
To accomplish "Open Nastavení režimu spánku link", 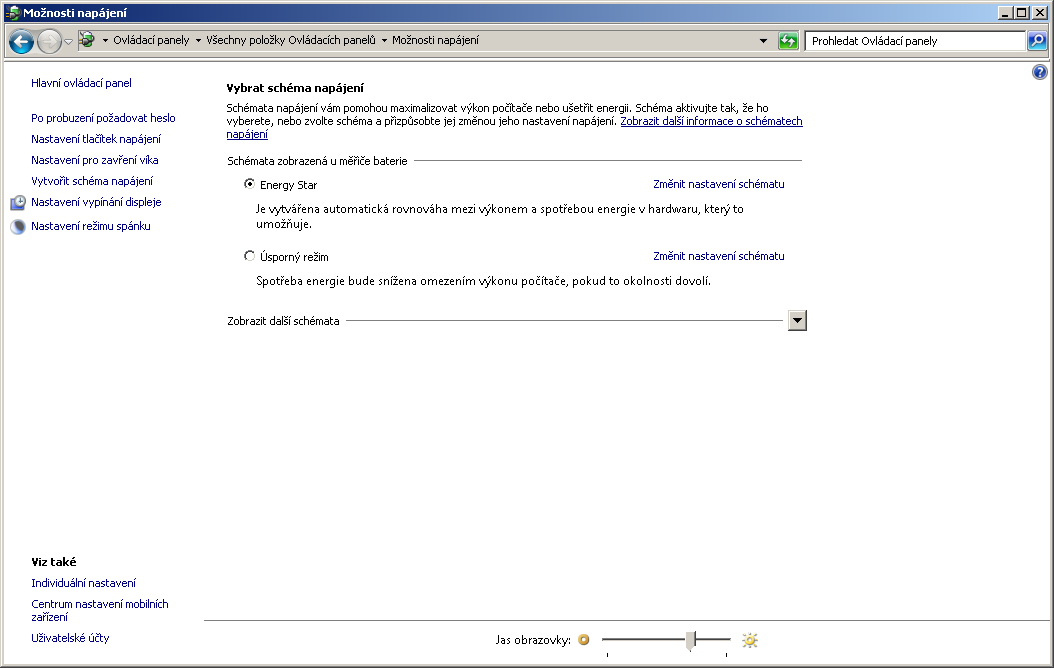I will point(91,226).
